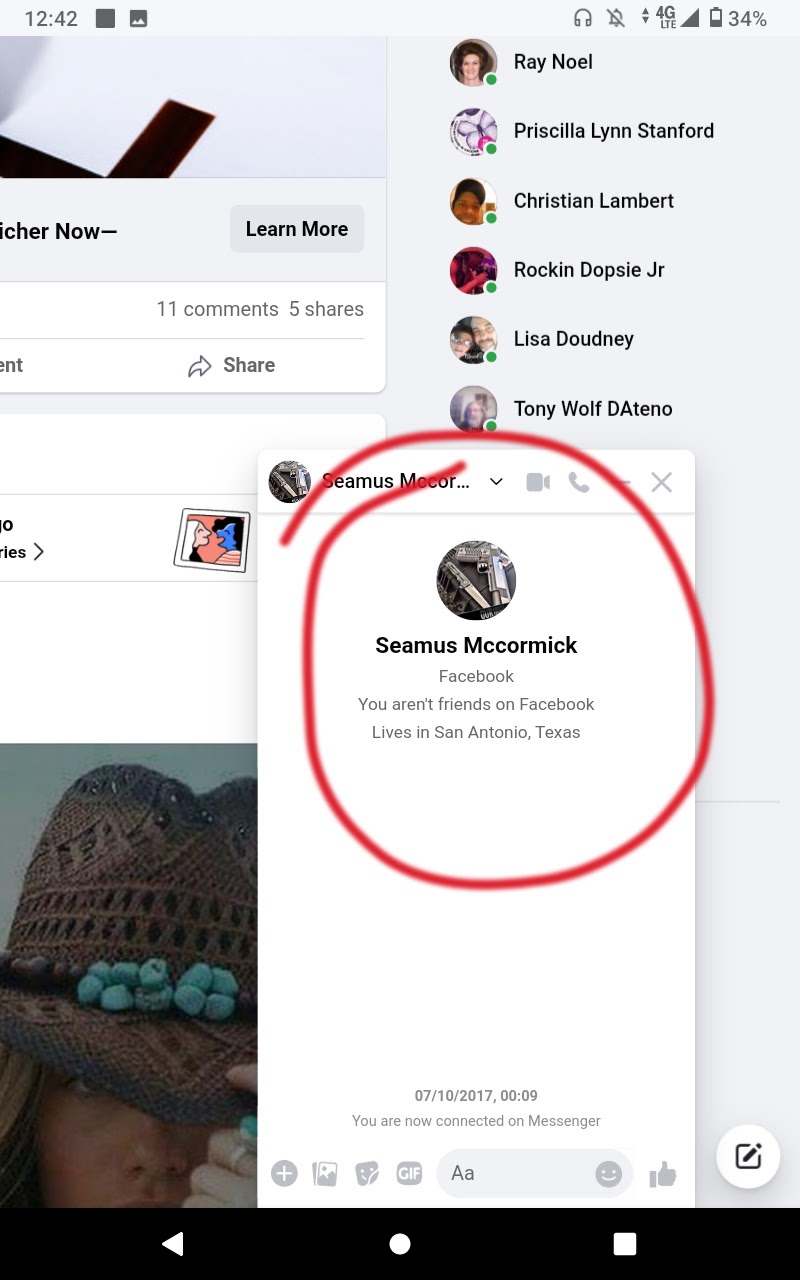Image resolution: width=800 pixels, height=1280 pixels.
Task: View the 5 shares
Action: click(326, 309)
